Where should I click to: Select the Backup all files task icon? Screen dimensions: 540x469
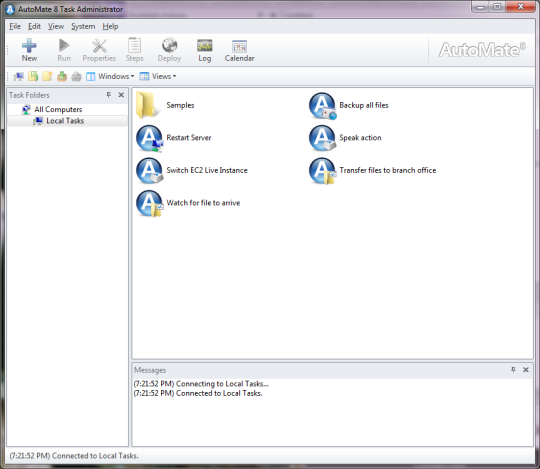coord(323,106)
